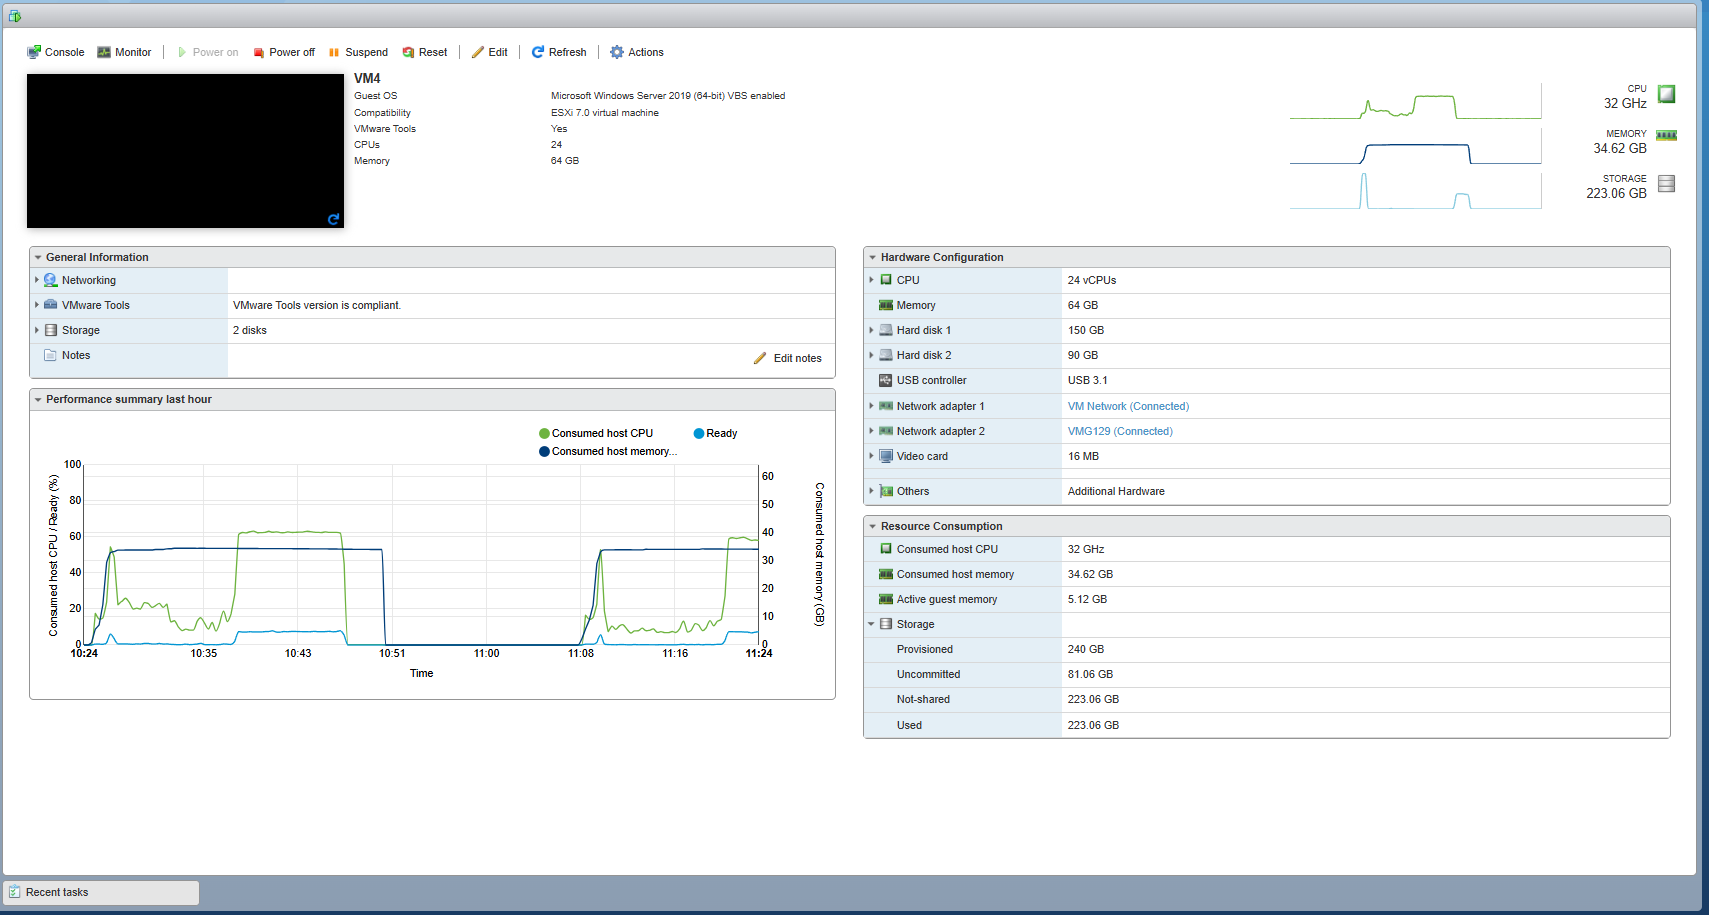Collapse the Hardware Configuration panel
The image size is (1709, 915).
(872, 257)
